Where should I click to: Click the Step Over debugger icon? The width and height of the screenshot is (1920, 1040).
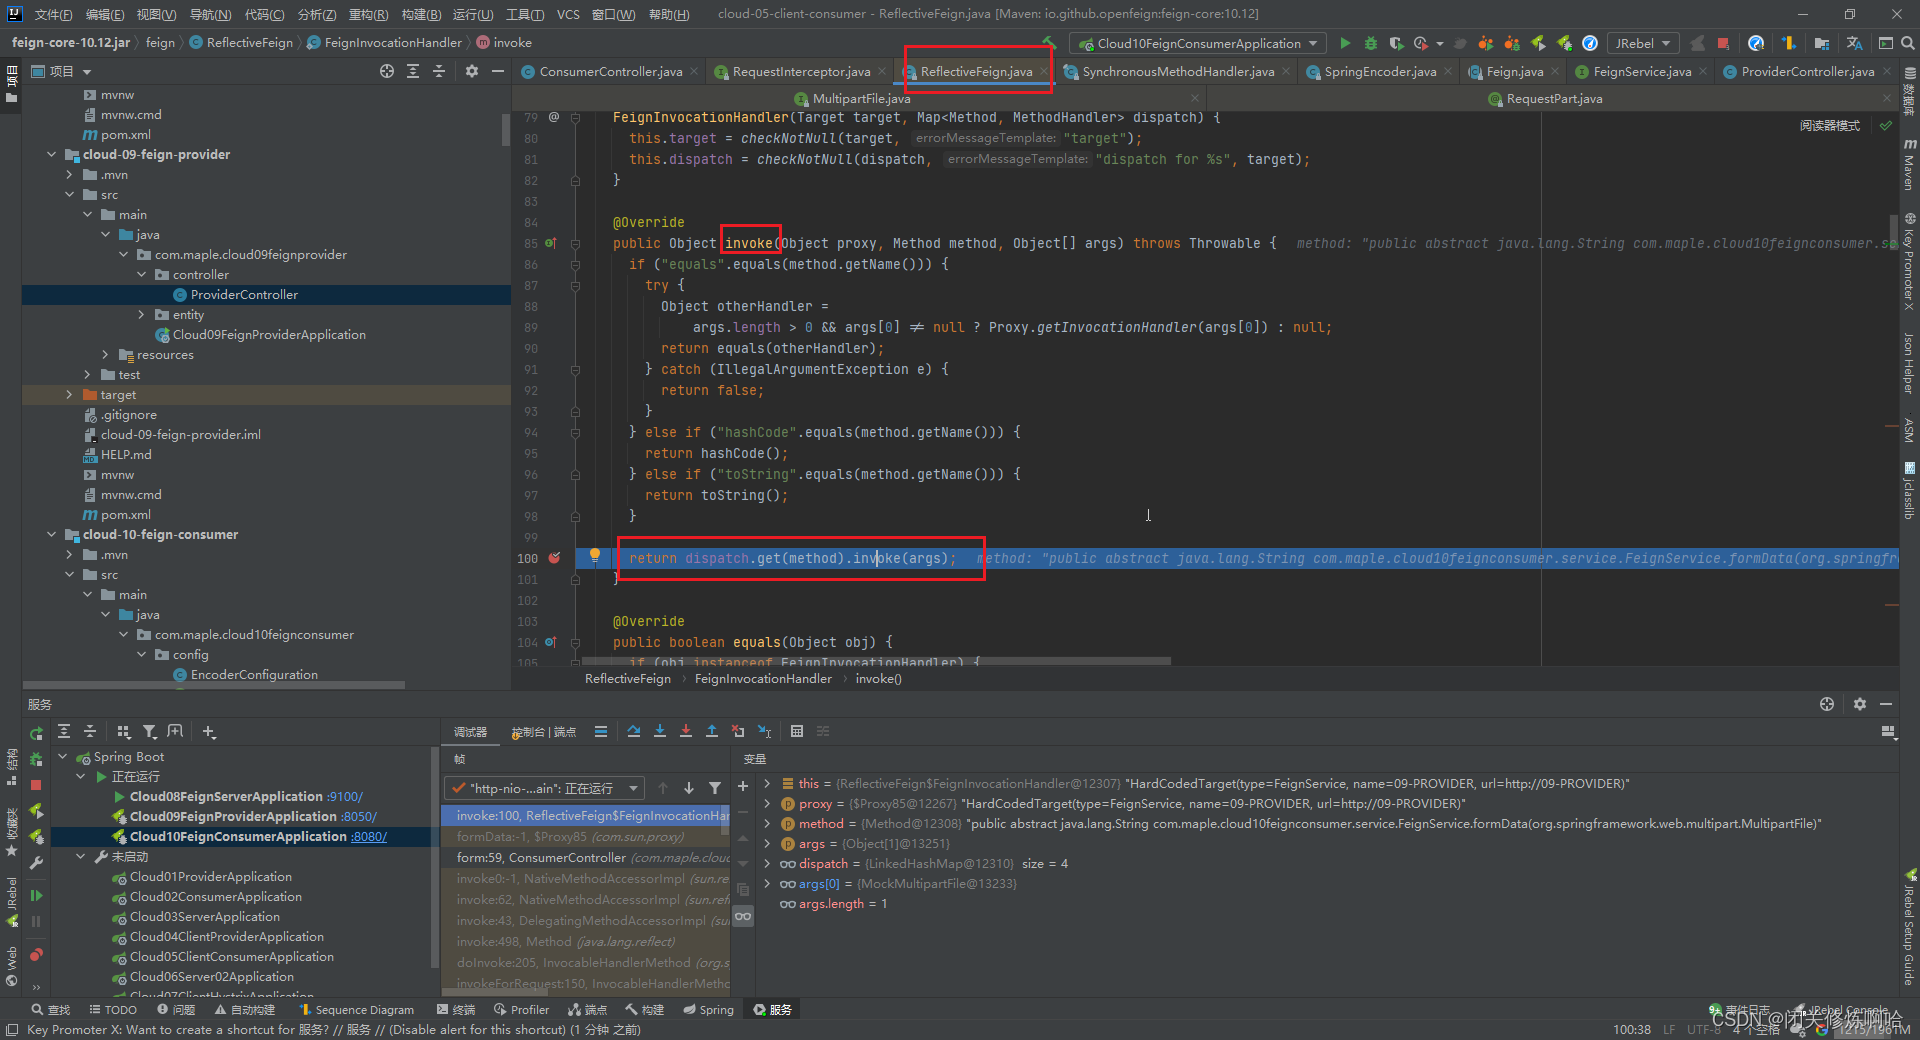634,732
